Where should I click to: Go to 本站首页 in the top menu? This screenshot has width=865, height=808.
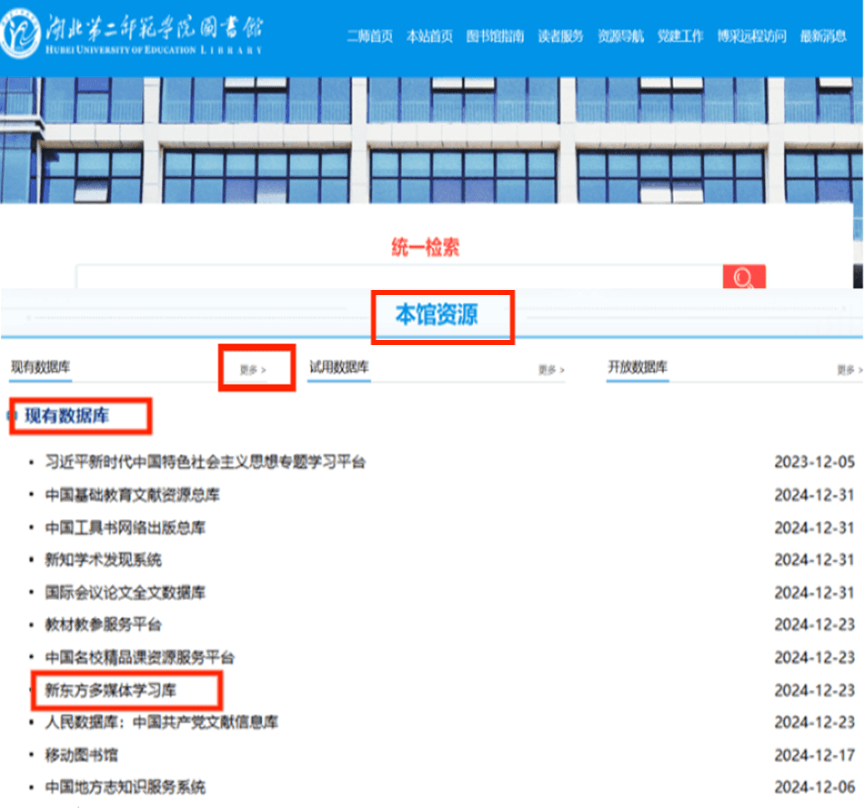pyautogui.click(x=430, y=36)
